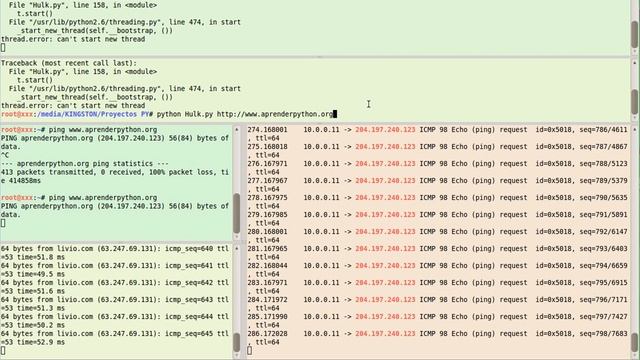640x360 pixels.
Task: Click scroll-up arrow of aprenderpython ping pane
Action: pyautogui.click(x=237, y=129)
